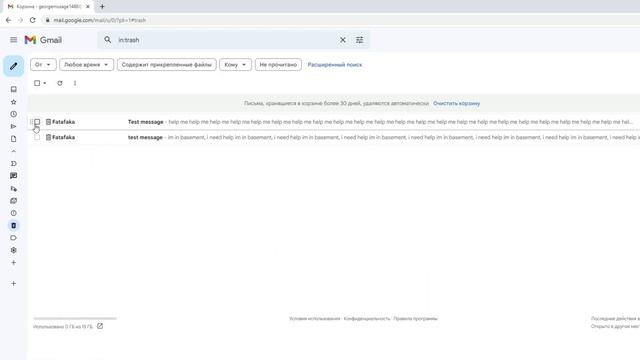Open 'Правила программы' footer link
640x360 pixels.
[x=415, y=318]
